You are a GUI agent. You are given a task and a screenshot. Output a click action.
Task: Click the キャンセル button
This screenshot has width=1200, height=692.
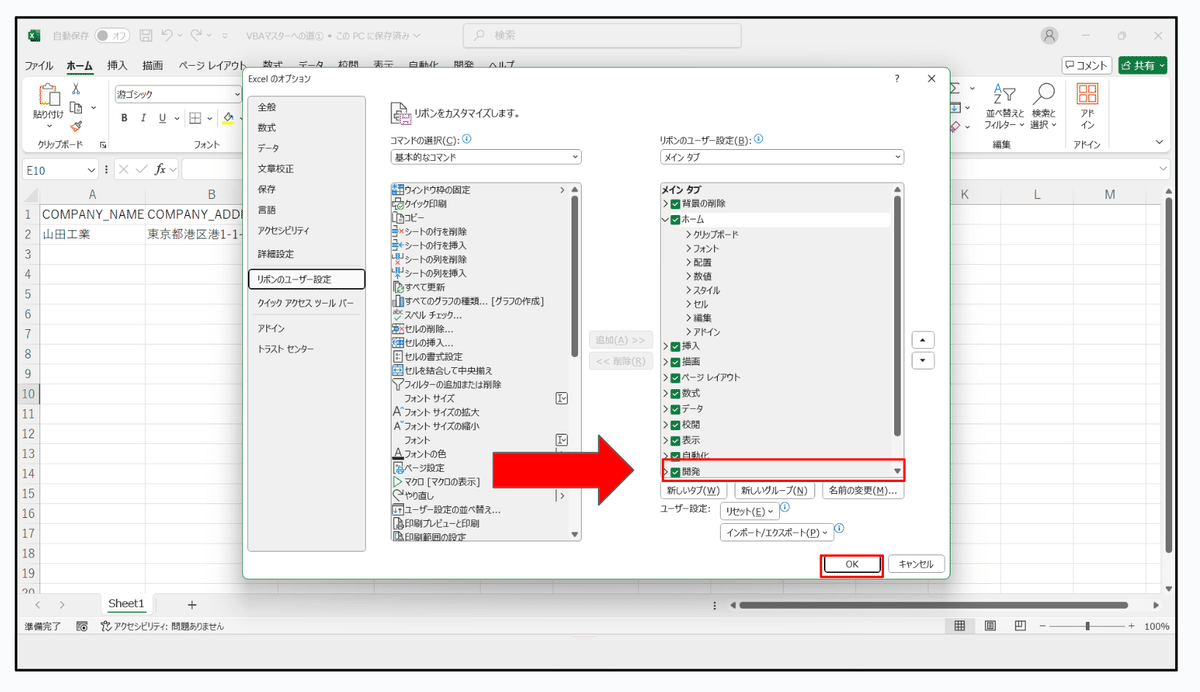pos(916,564)
